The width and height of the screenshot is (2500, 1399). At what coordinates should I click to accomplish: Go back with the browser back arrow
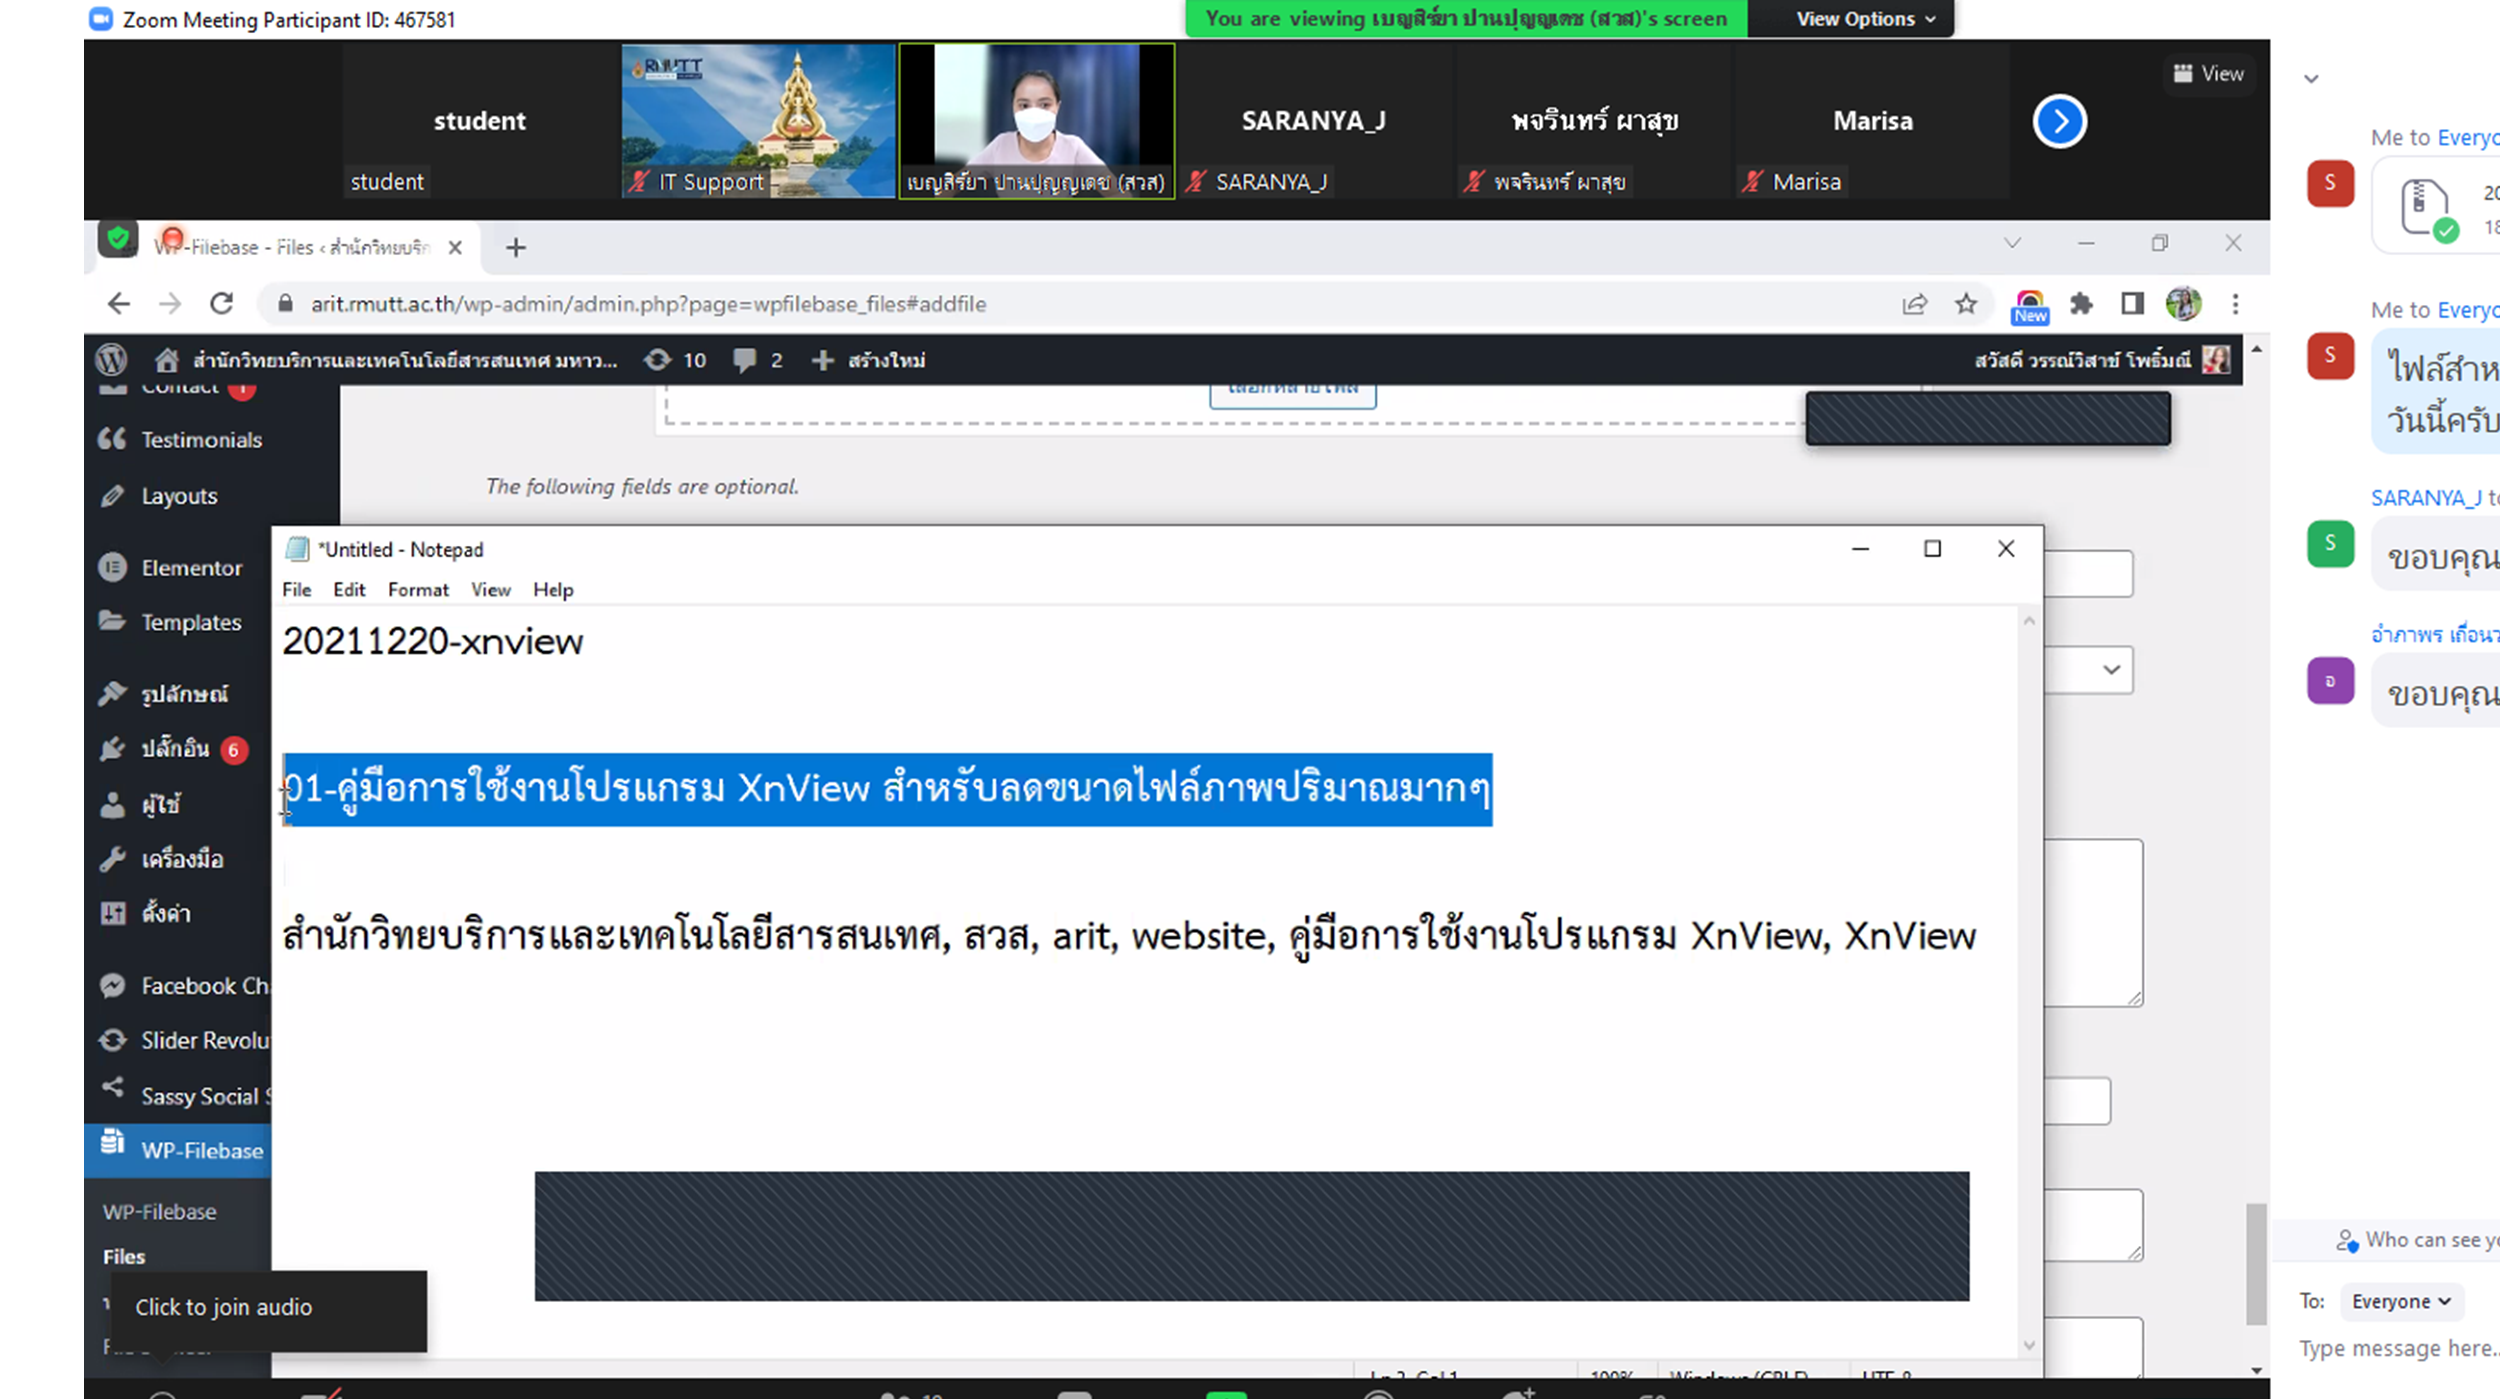click(118, 304)
